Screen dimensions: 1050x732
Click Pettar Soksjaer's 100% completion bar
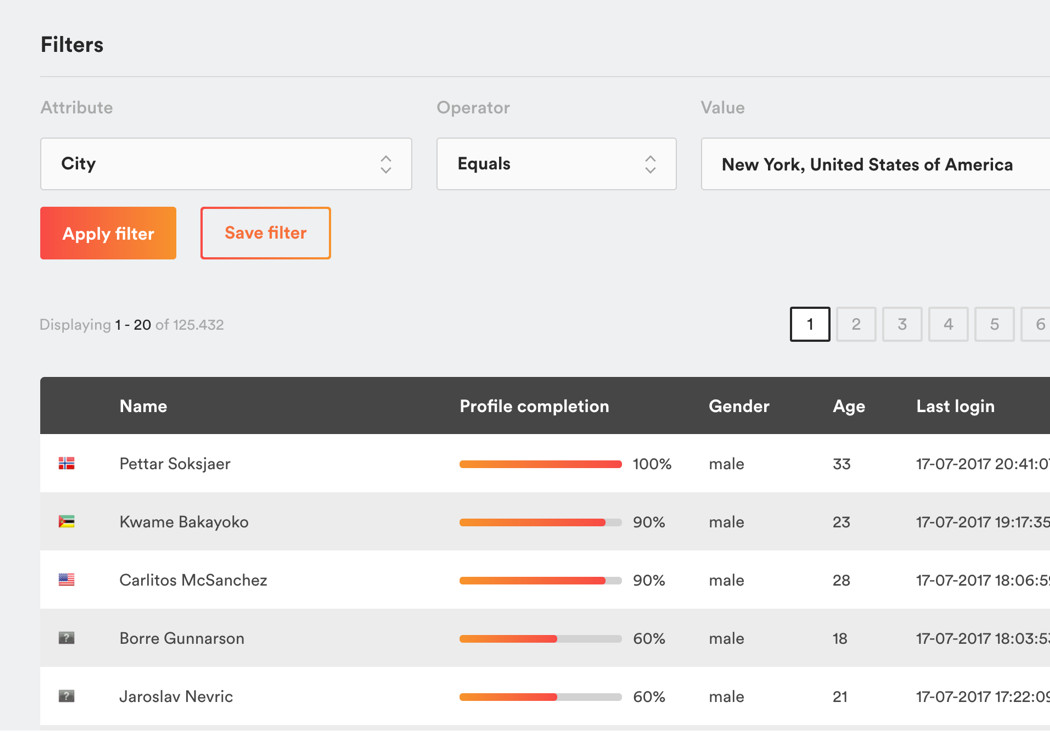540,464
